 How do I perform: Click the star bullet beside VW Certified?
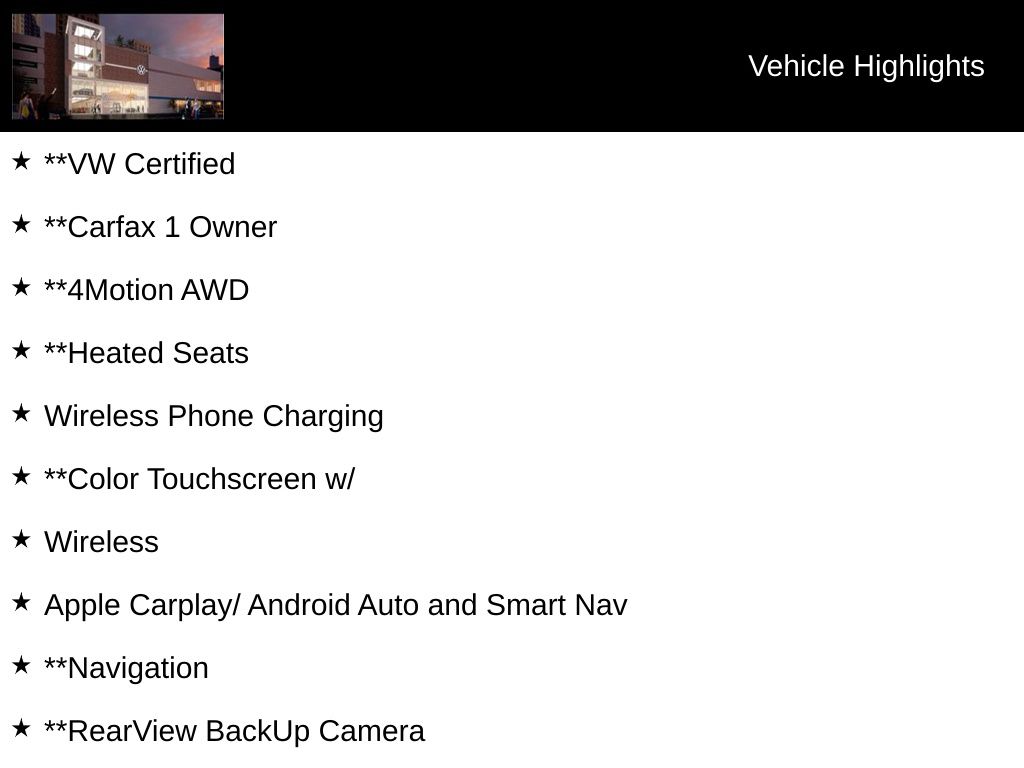click(21, 161)
